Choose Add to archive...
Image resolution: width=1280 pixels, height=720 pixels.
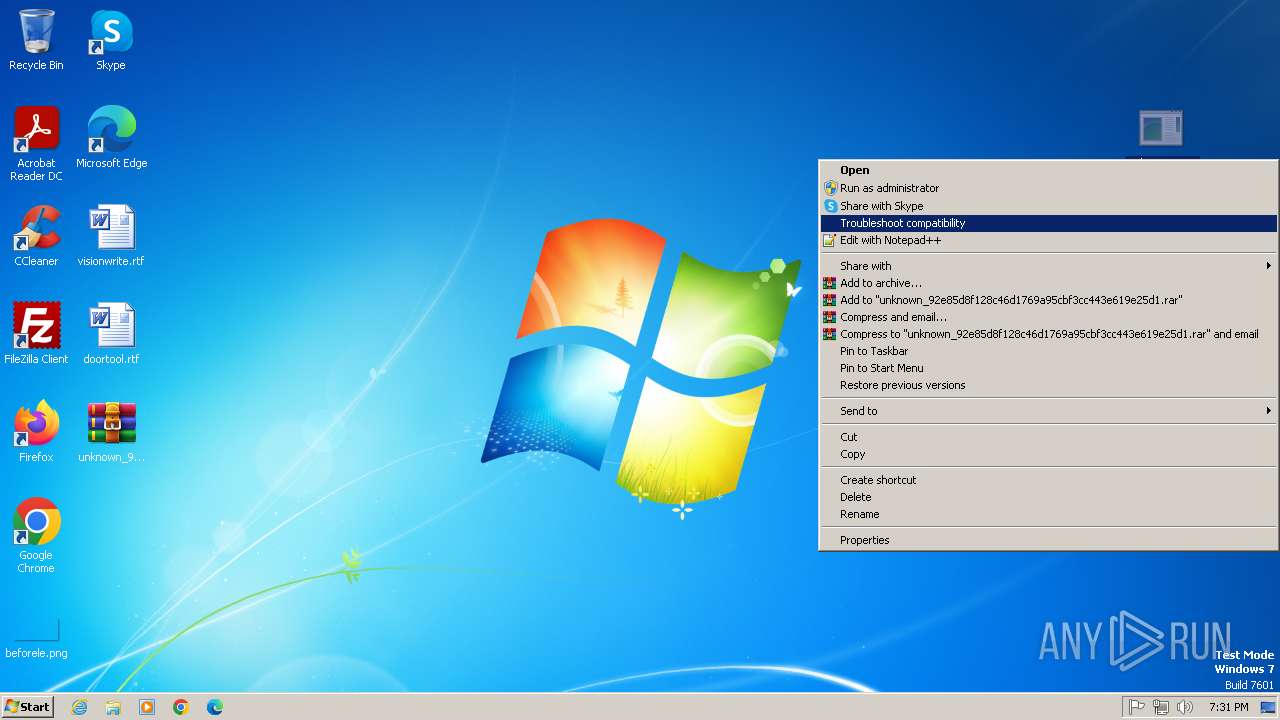[1048, 283]
